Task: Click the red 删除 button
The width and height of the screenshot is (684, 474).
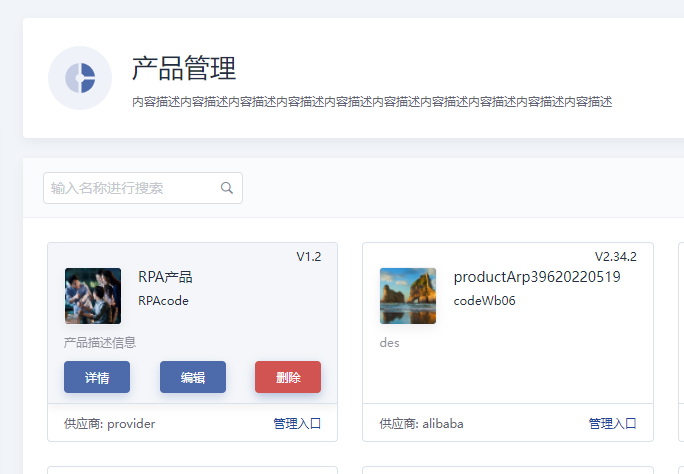Action: point(288,377)
